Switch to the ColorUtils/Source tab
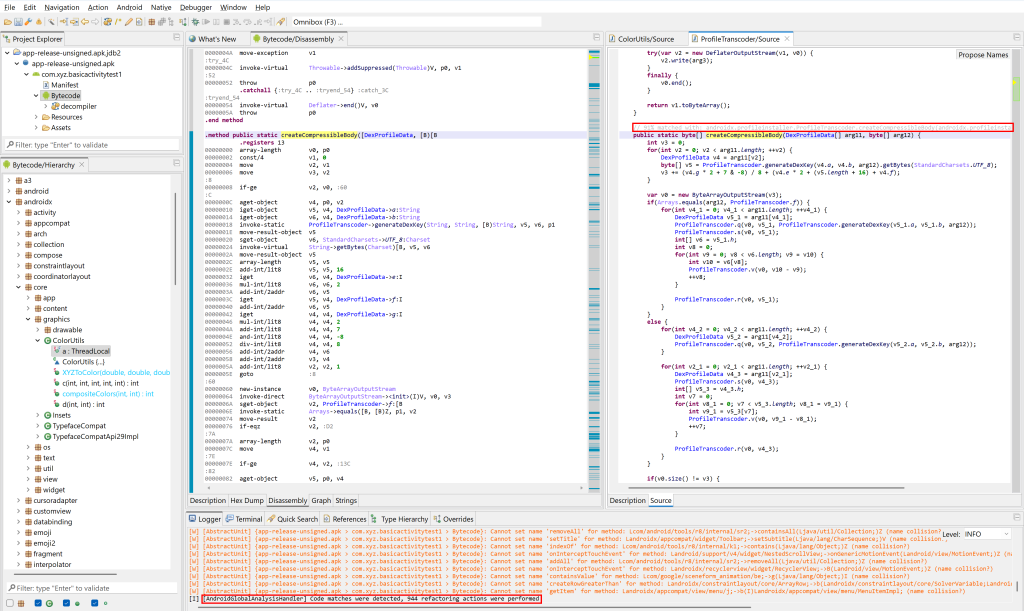 tap(644, 38)
